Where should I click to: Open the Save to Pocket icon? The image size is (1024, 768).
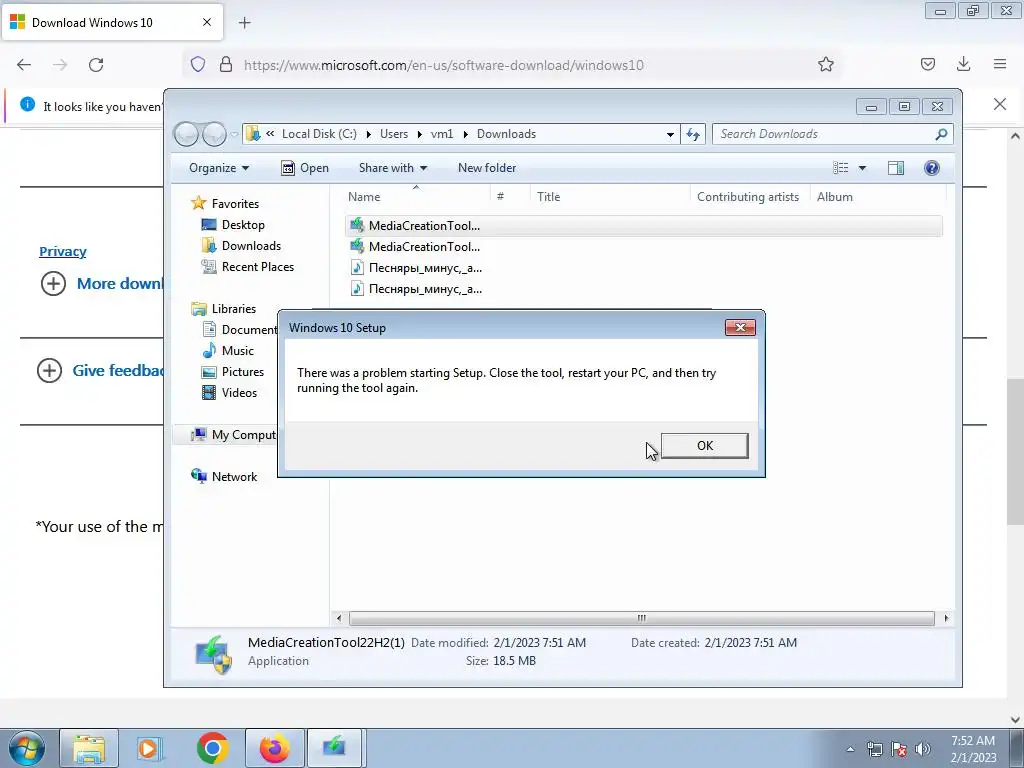[x=927, y=64]
